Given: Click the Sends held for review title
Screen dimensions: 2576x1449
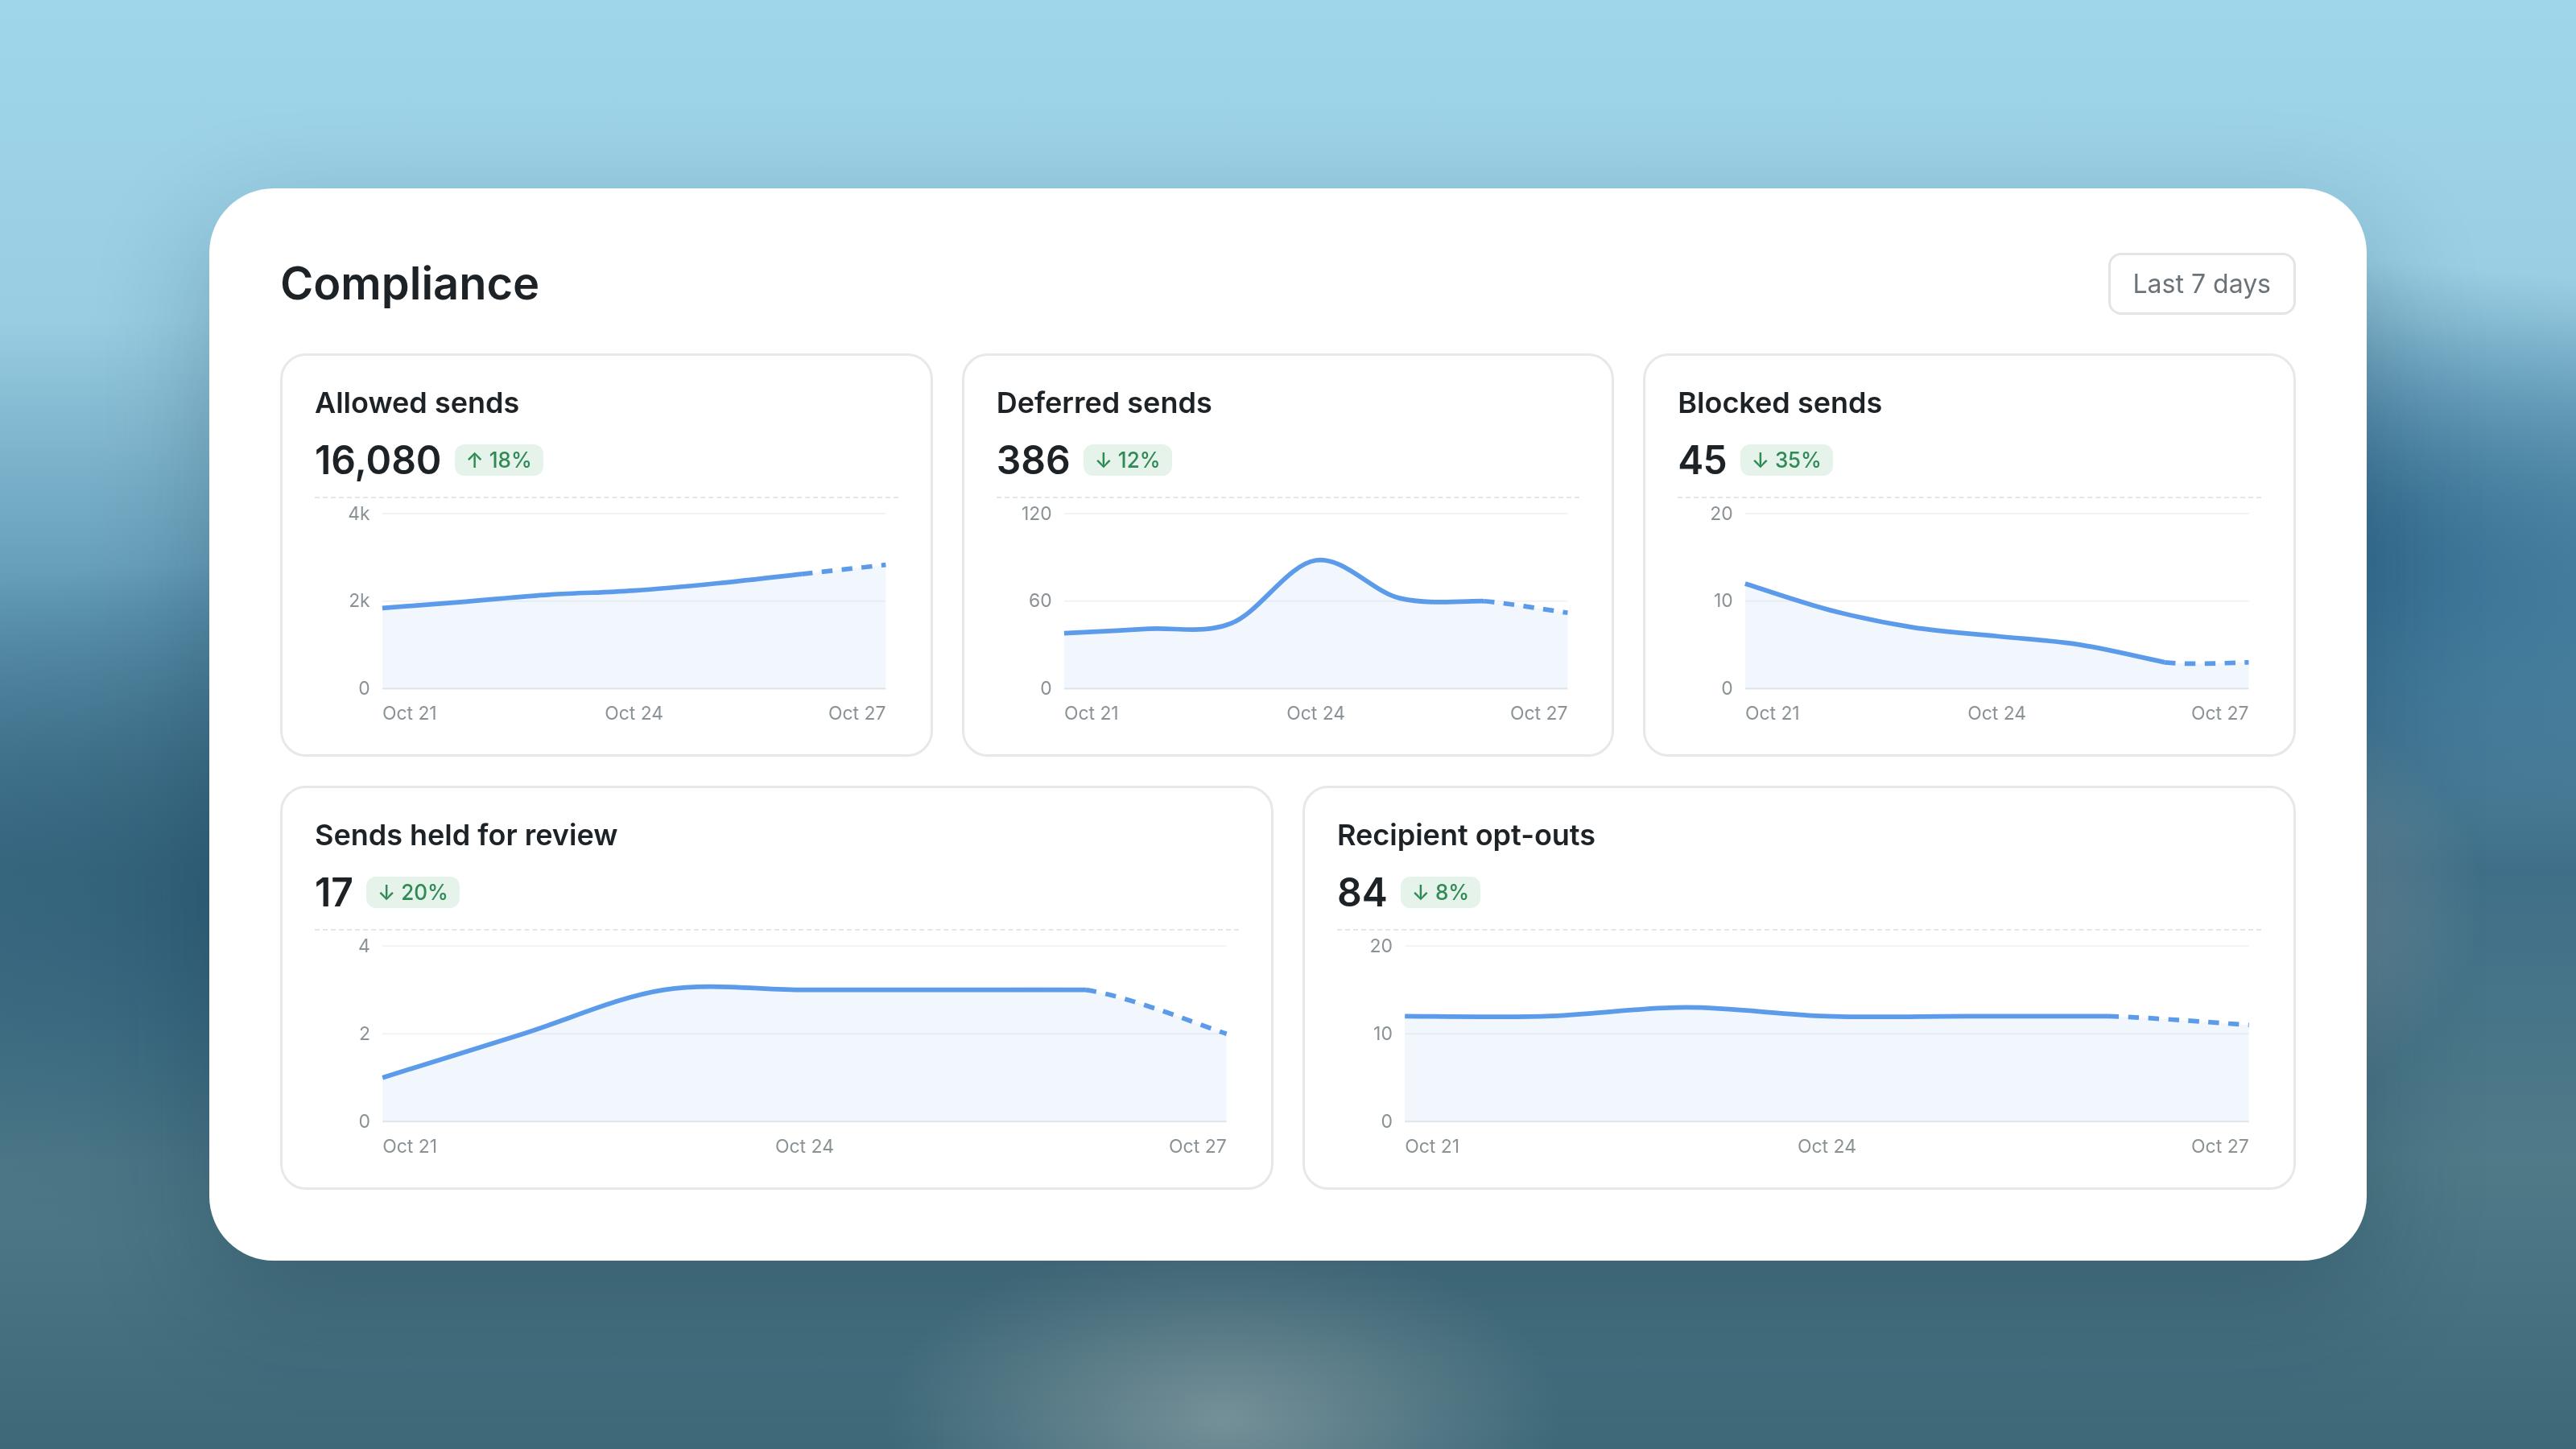Looking at the screenshot, I should point(466,835).
